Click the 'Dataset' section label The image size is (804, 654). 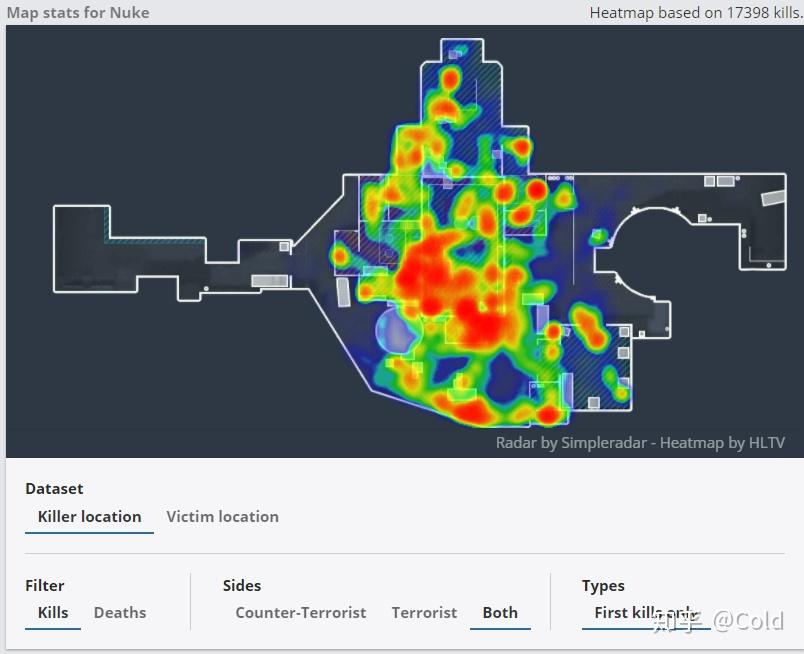54,488
